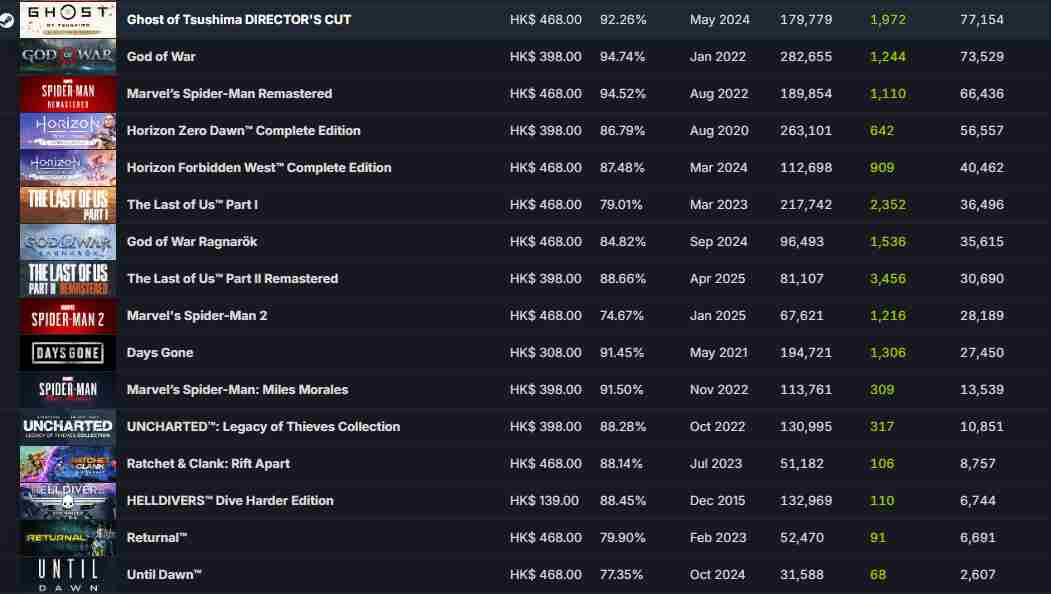Select the Marvel's Spider-Man 2 title link

198,316
